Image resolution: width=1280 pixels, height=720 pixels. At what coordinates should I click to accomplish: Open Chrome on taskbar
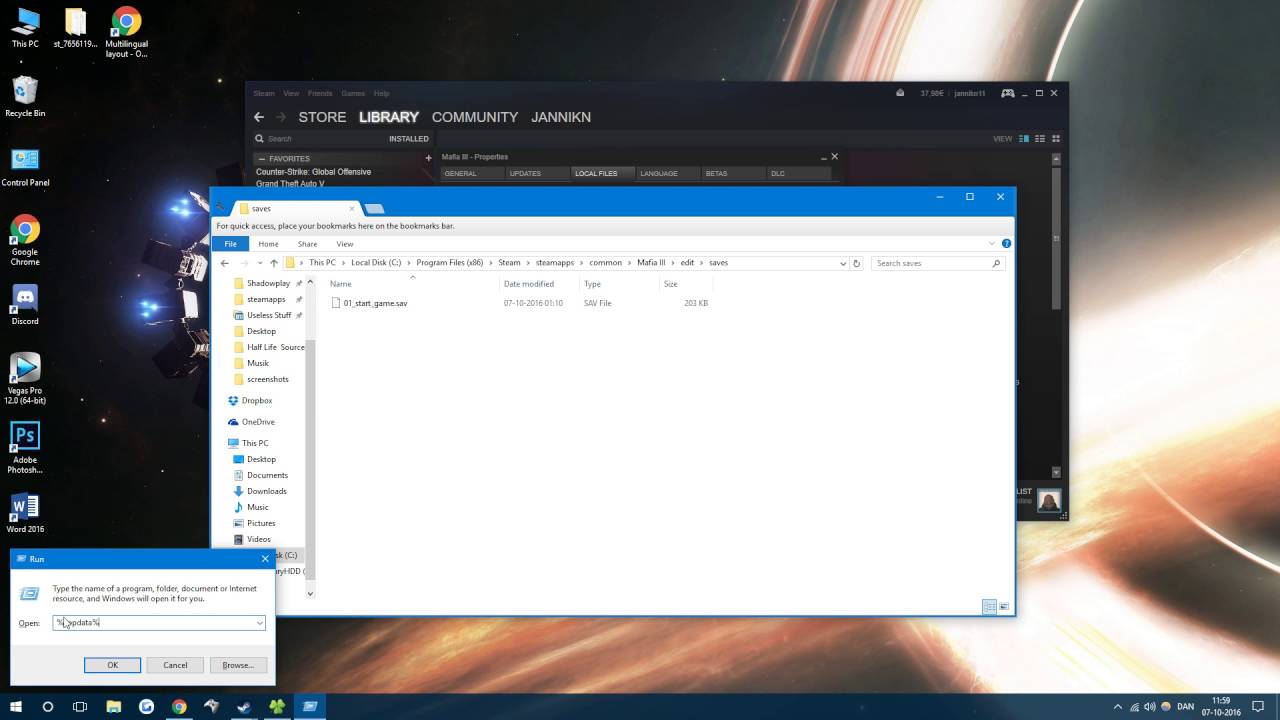(x=179, y=706)
